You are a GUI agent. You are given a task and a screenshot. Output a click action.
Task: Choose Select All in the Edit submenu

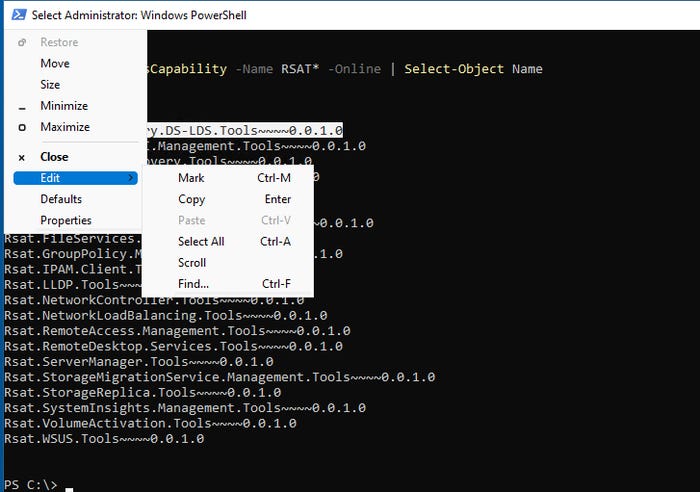pos(228,242)
